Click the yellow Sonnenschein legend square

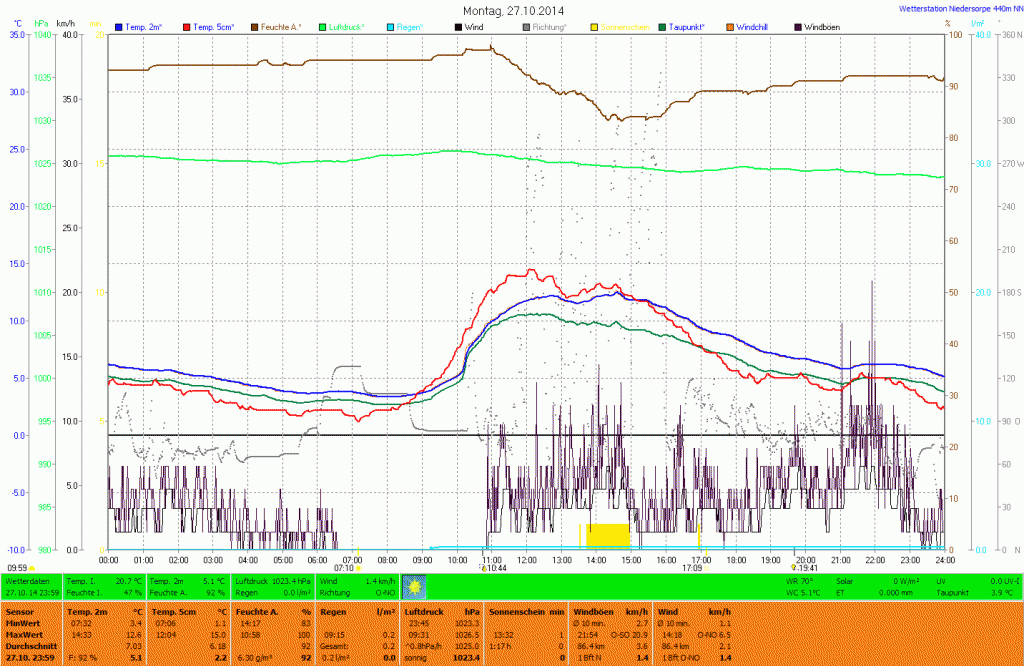pos(594,25)
